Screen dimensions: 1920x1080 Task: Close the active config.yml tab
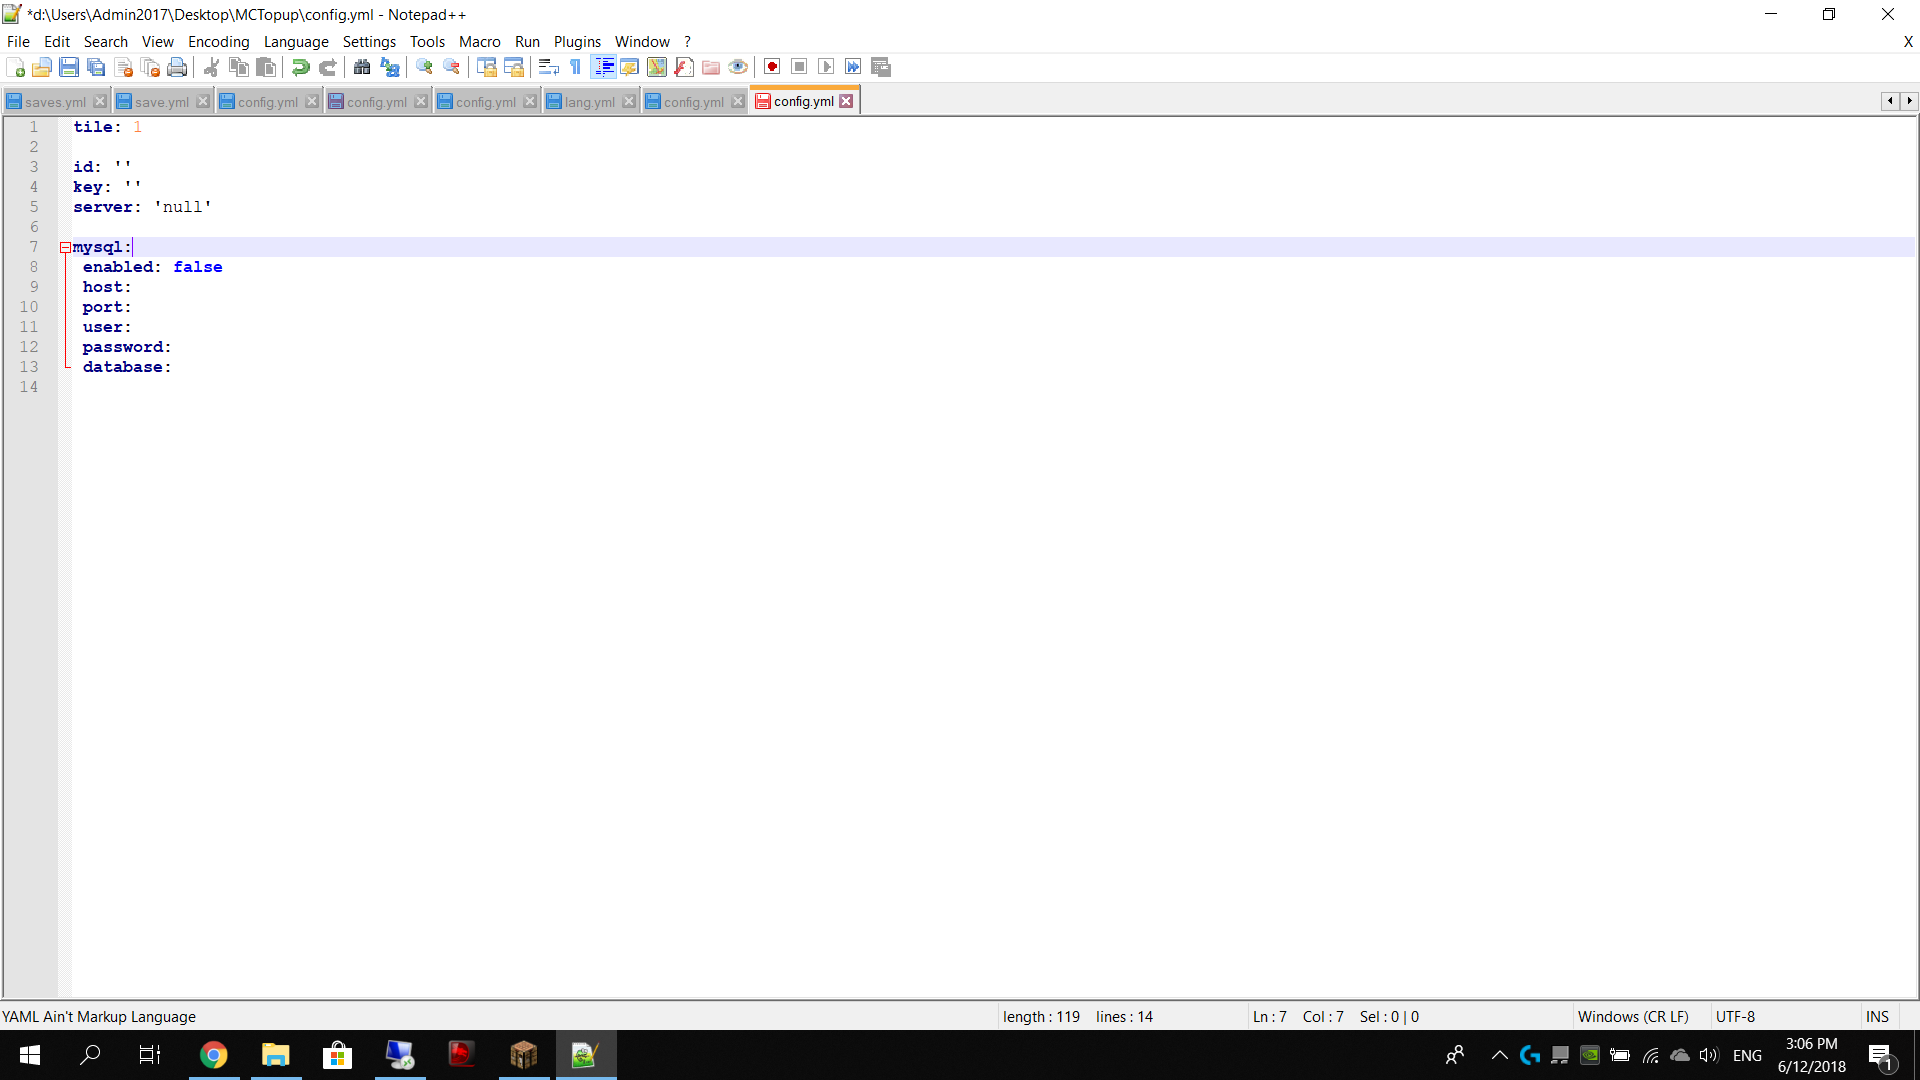(846, 101)
